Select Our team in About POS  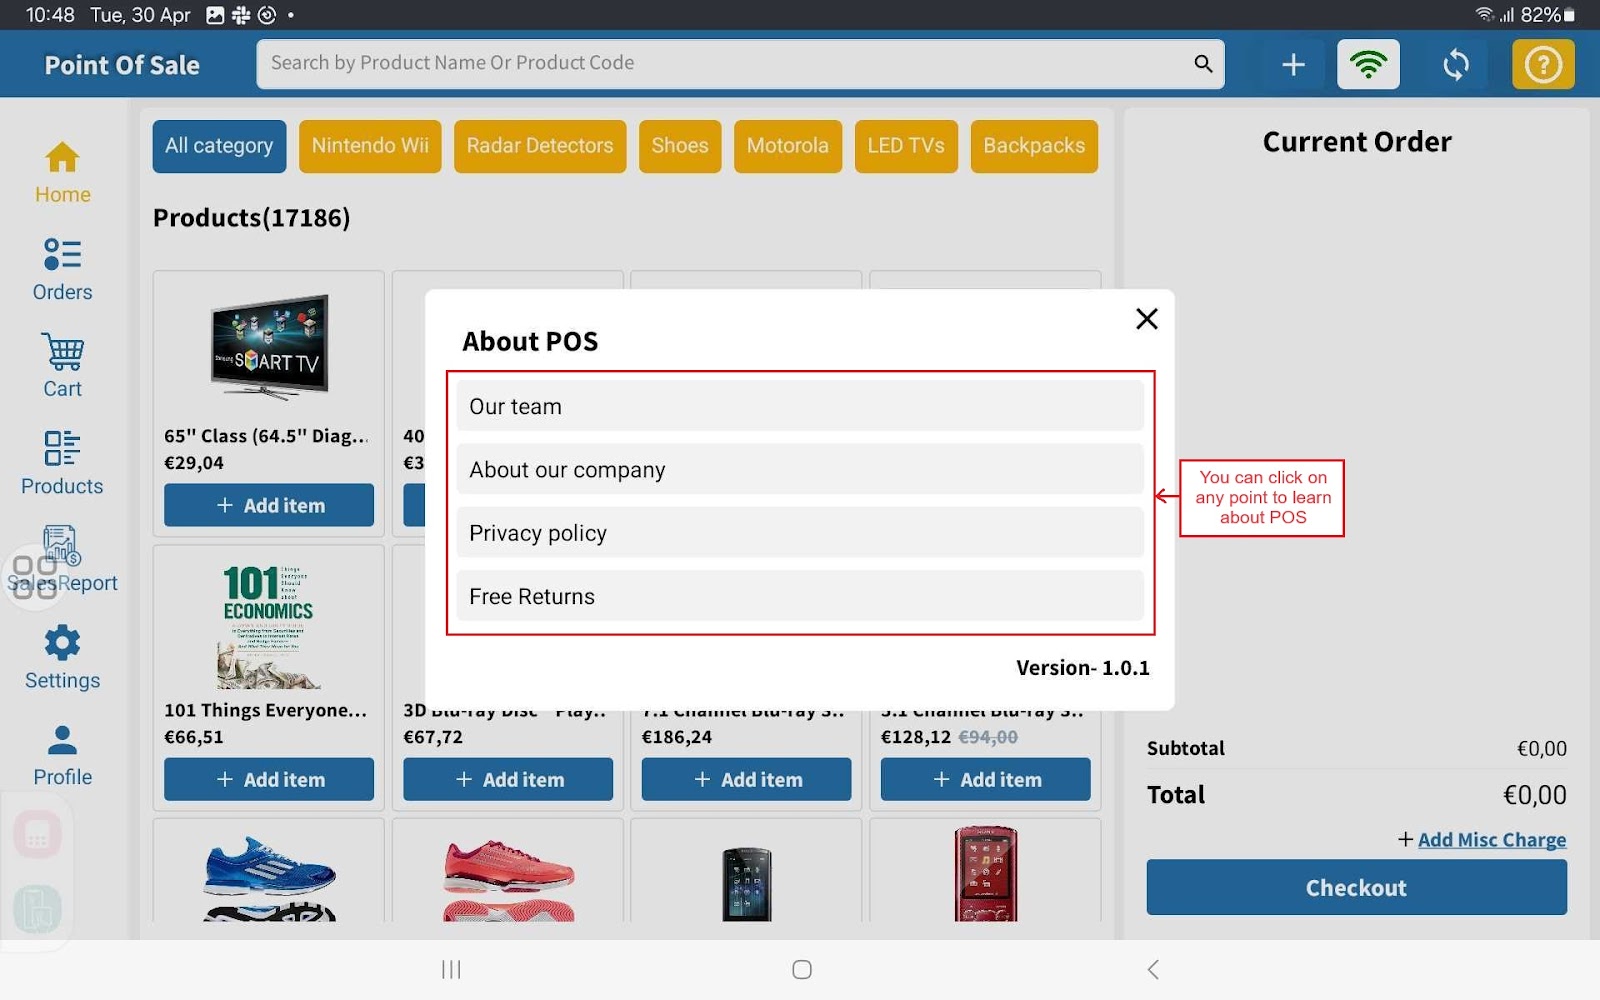[799, 406]
